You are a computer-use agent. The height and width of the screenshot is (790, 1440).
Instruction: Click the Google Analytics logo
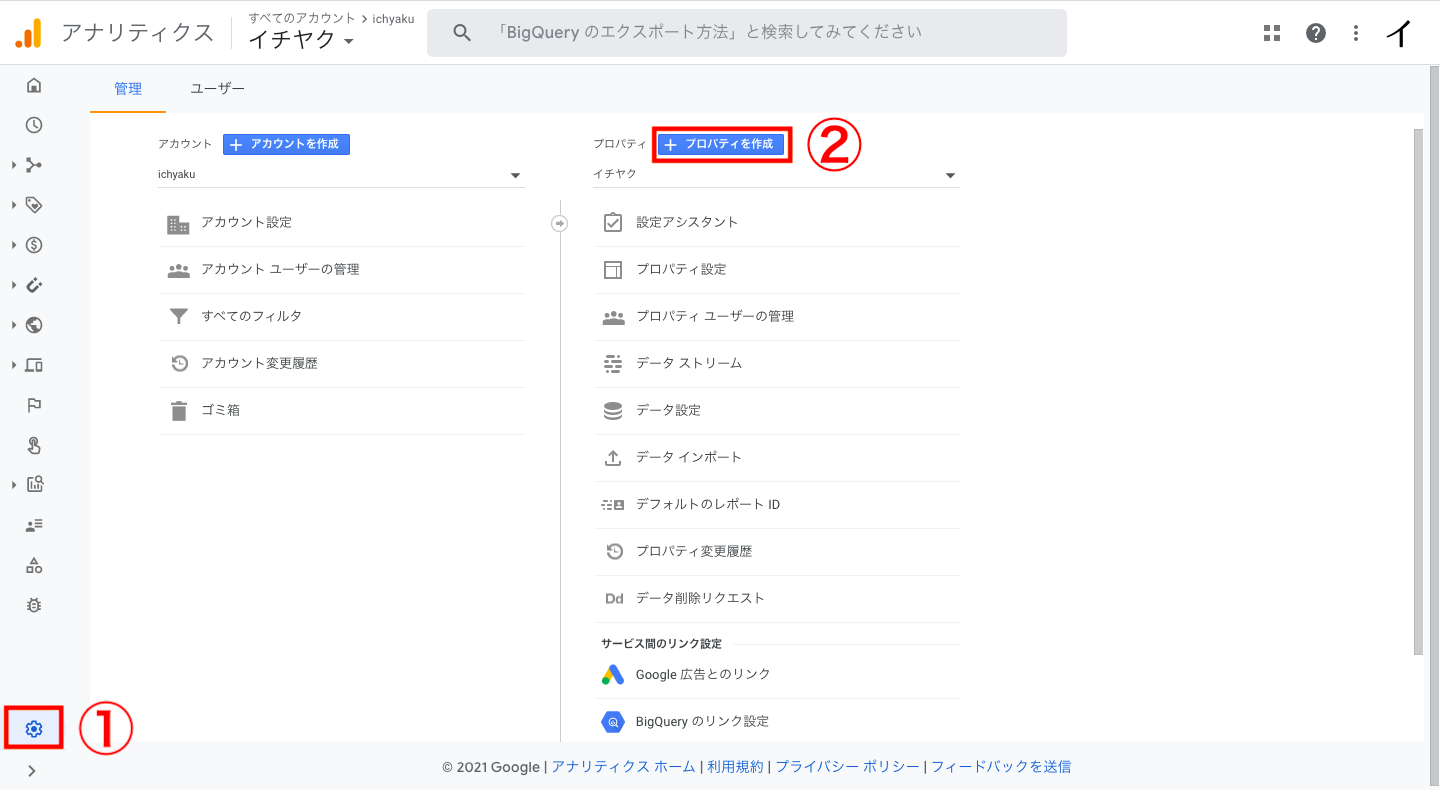28,33
